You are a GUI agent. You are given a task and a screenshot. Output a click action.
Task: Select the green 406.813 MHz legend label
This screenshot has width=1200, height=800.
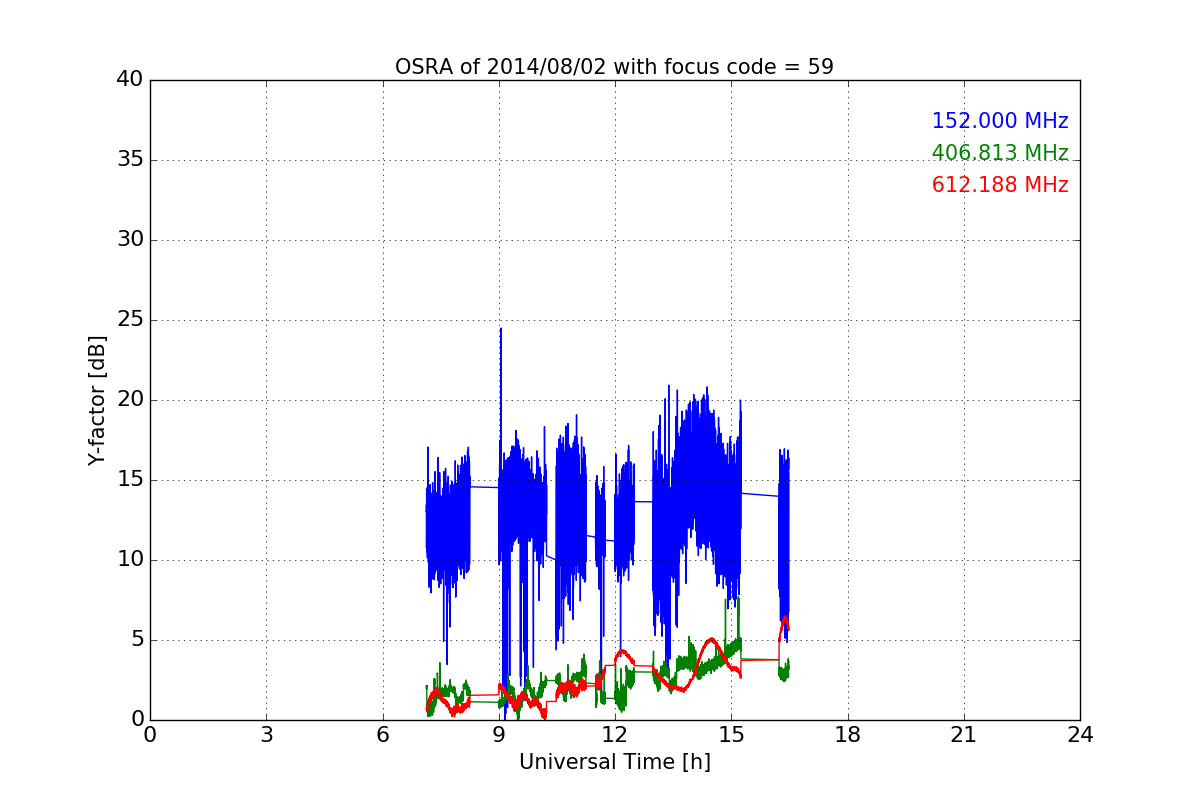pos(1000,153)
